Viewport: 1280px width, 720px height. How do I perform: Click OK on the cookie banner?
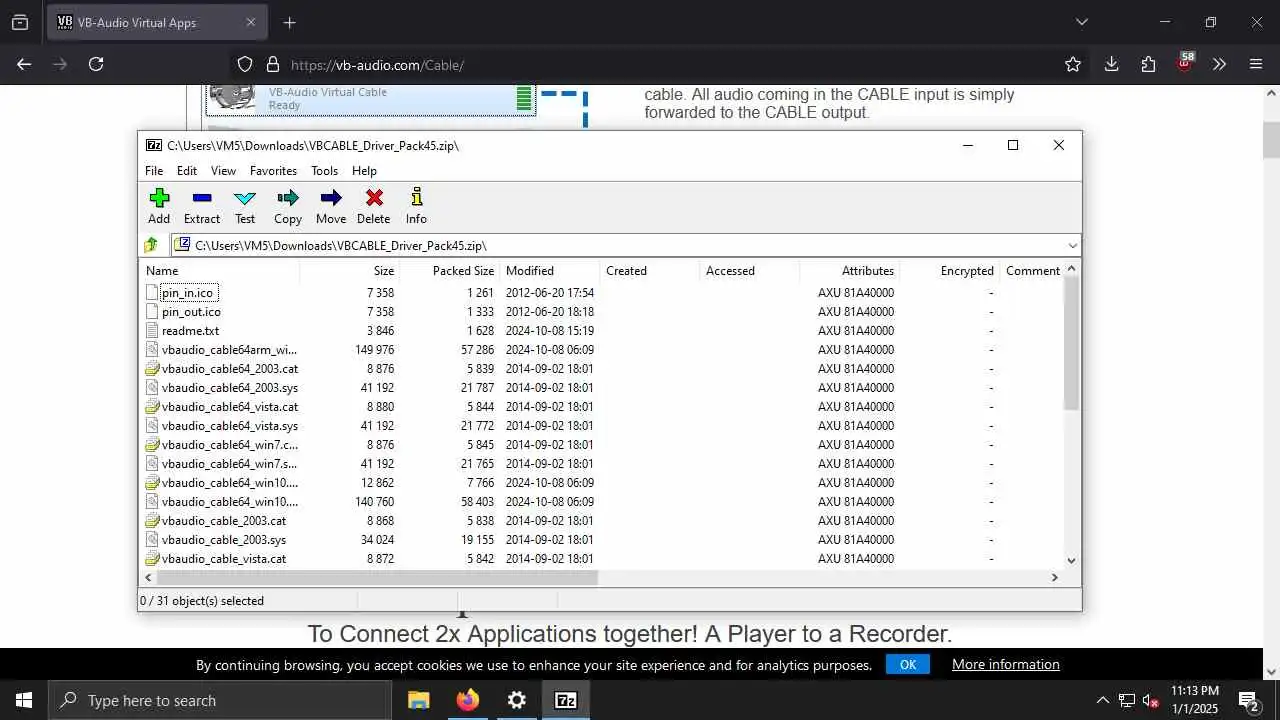tap(908, 664)
